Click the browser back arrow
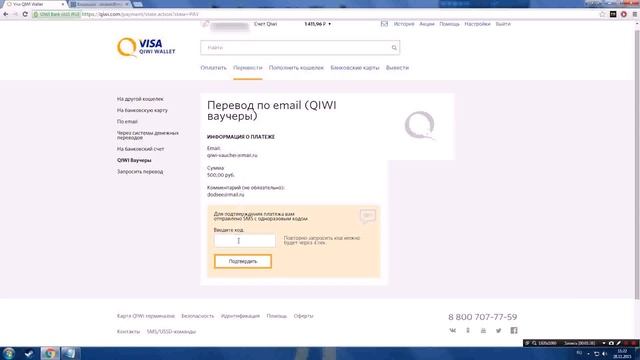Viewport: 640px width, 360px height. [x=6, y=14]
